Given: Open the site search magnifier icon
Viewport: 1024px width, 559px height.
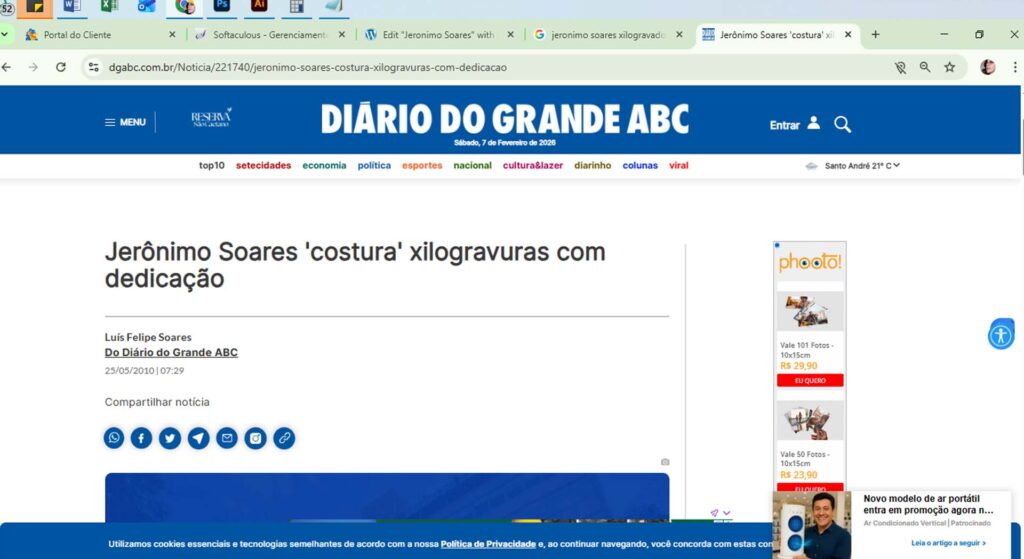Looking at the screenshot, I should tap(843, 124).
